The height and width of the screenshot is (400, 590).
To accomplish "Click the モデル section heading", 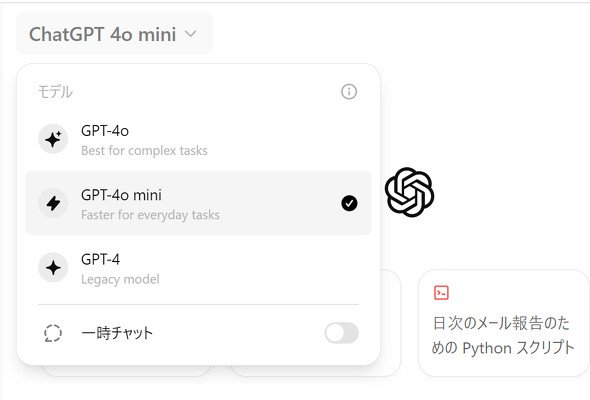I will [55, 92].
